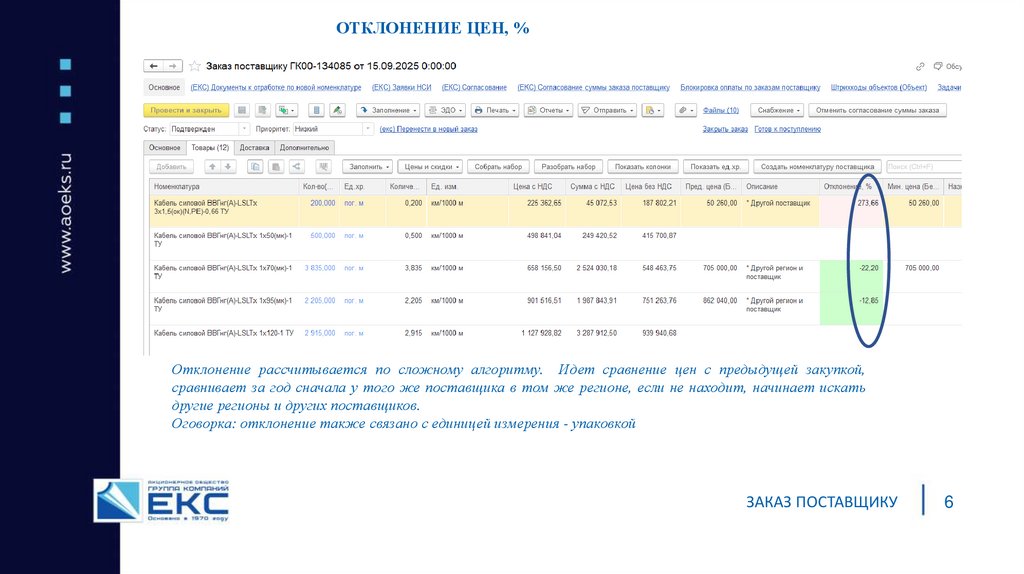
Task: Click price cell 901 516,51
Action: [x=541, y=301]
